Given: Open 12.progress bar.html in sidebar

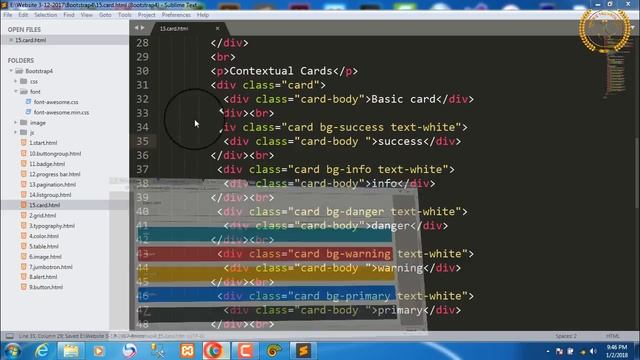Looking at the screenshot, I should pos(55,174).
